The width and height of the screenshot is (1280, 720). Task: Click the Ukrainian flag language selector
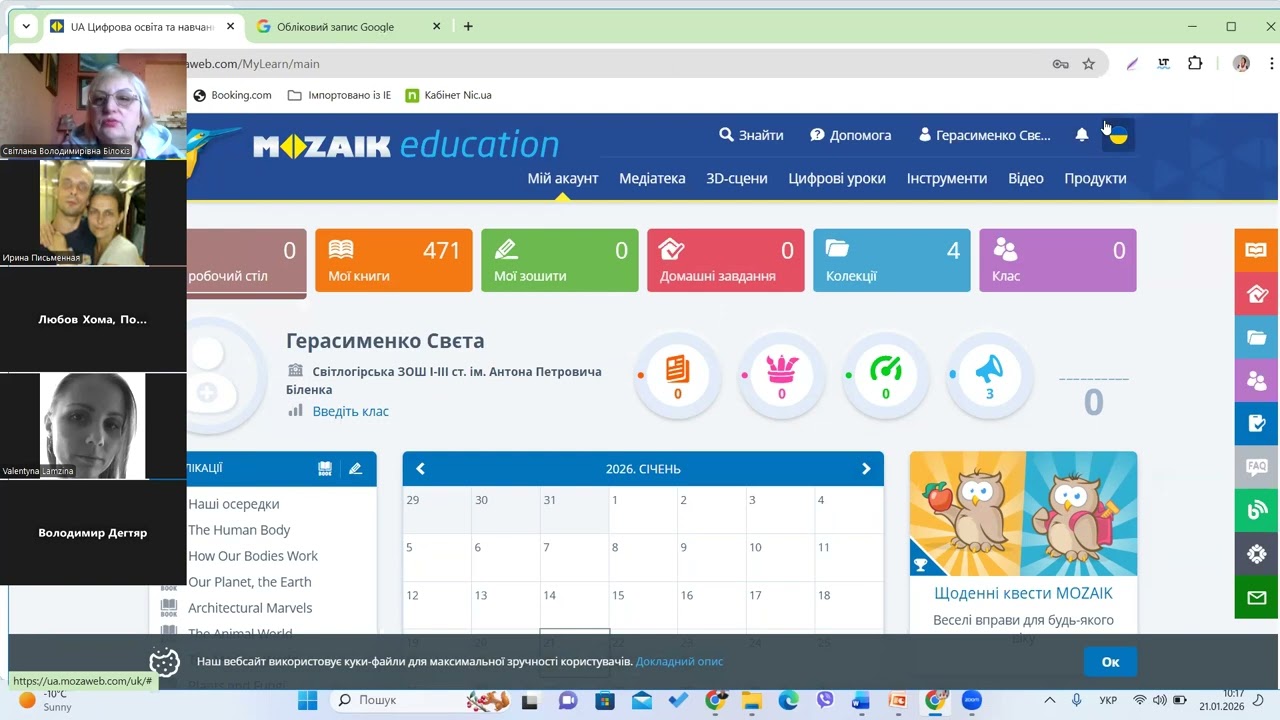pyautogui.click(x=1118, y=135)
